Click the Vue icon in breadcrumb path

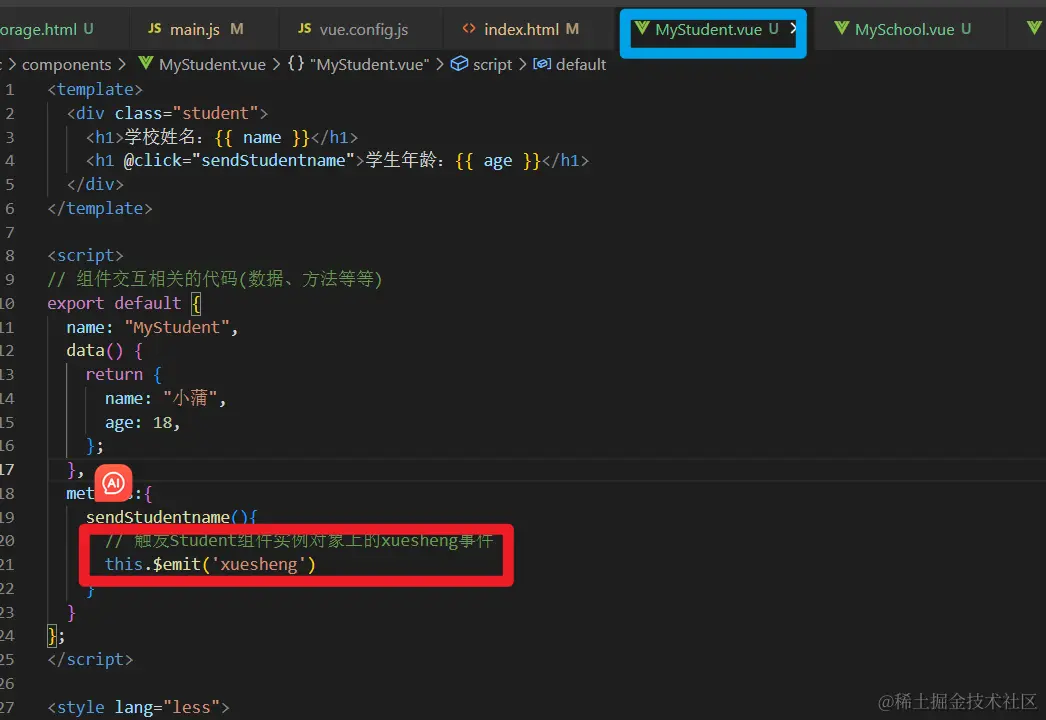[145, 63]
